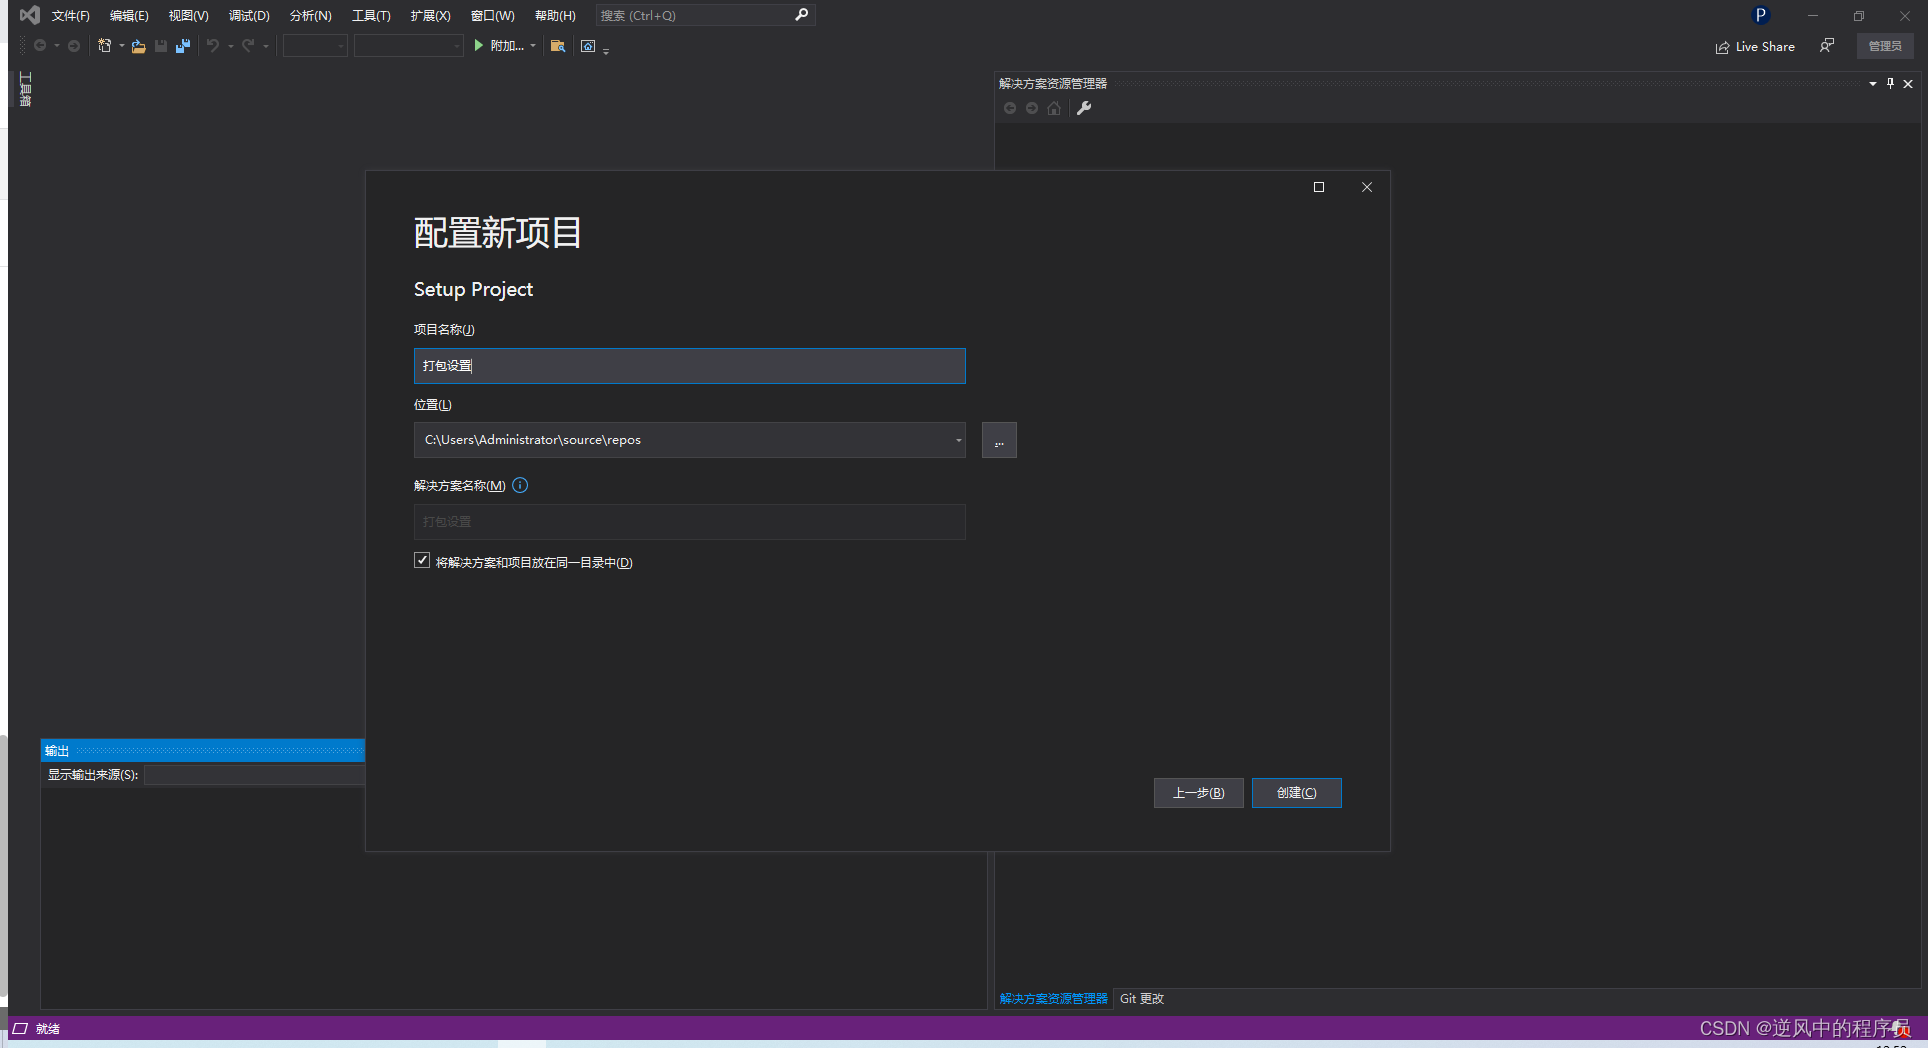Click Solution Explorer home icon
The height and width of the screenshot is (1048, 1928).
1054,108
